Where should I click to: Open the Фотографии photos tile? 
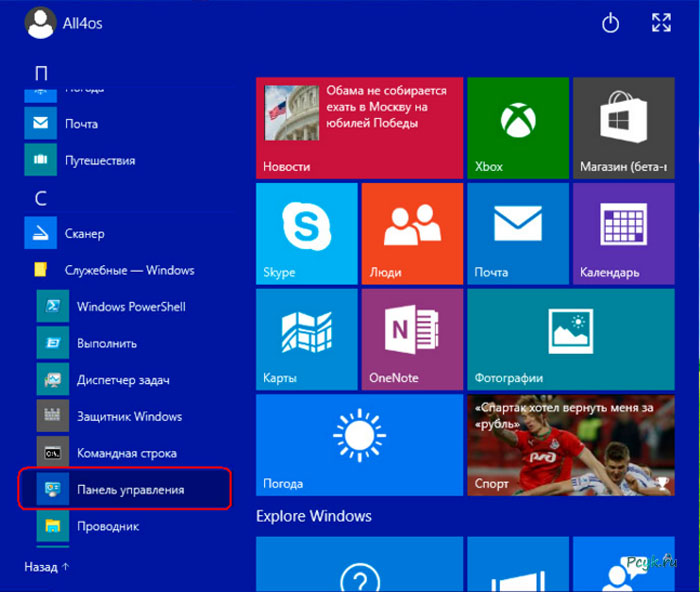pos(571,339)
